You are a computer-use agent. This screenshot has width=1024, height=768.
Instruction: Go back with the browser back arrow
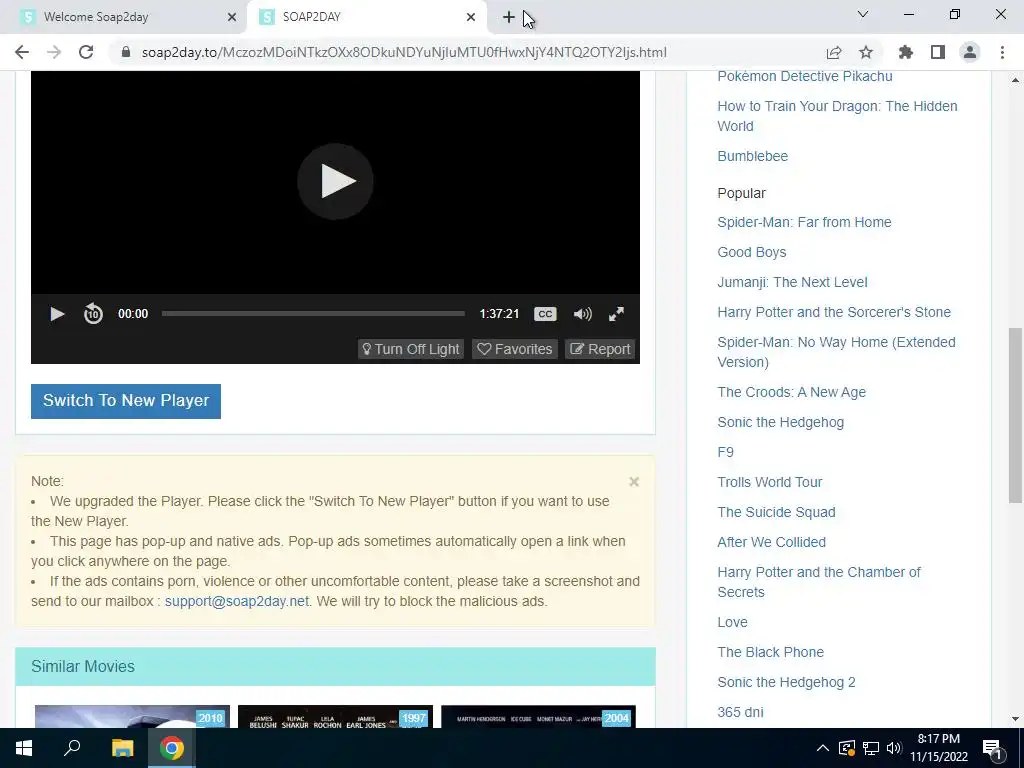[x=22, y=52]
